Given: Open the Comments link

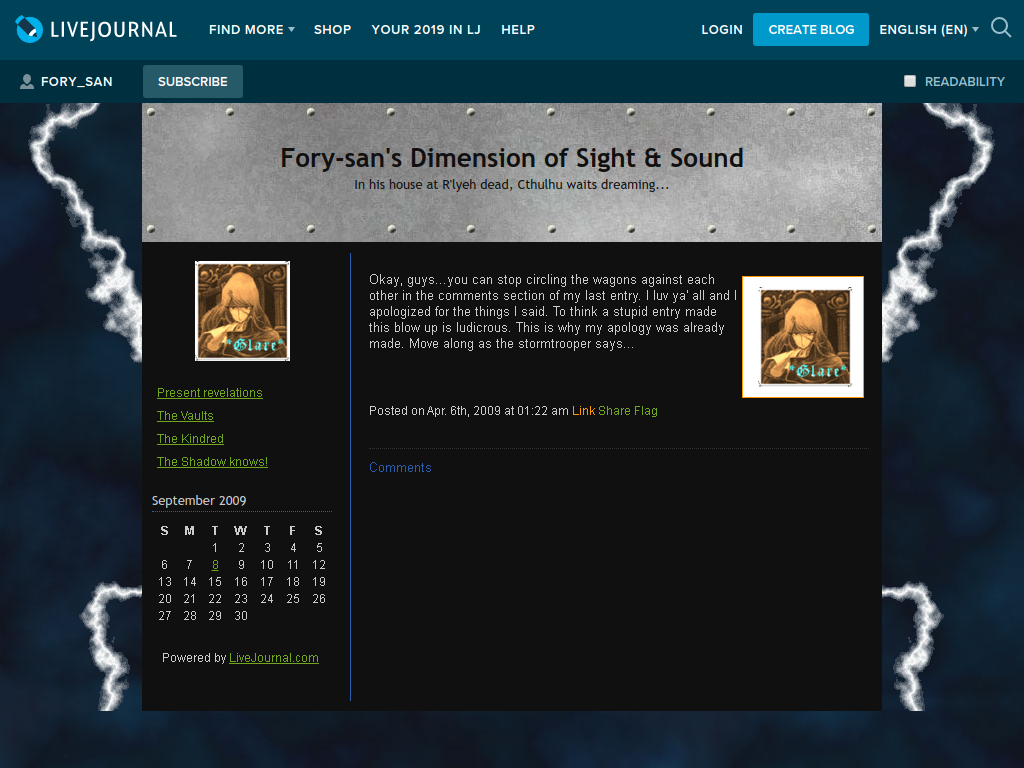Looking at the screenshot, I should pyautogui.click(x=400, y=468).
